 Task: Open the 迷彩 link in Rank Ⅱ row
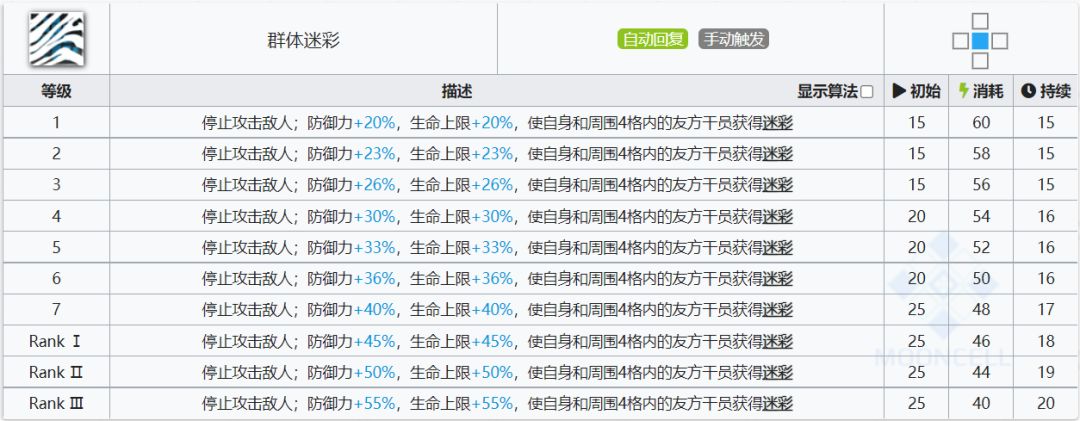pos(778,373)
